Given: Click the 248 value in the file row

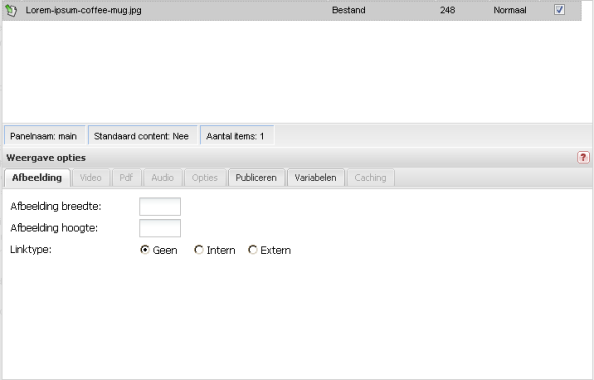Looking at the screenshot, I should tap(447, 10).
